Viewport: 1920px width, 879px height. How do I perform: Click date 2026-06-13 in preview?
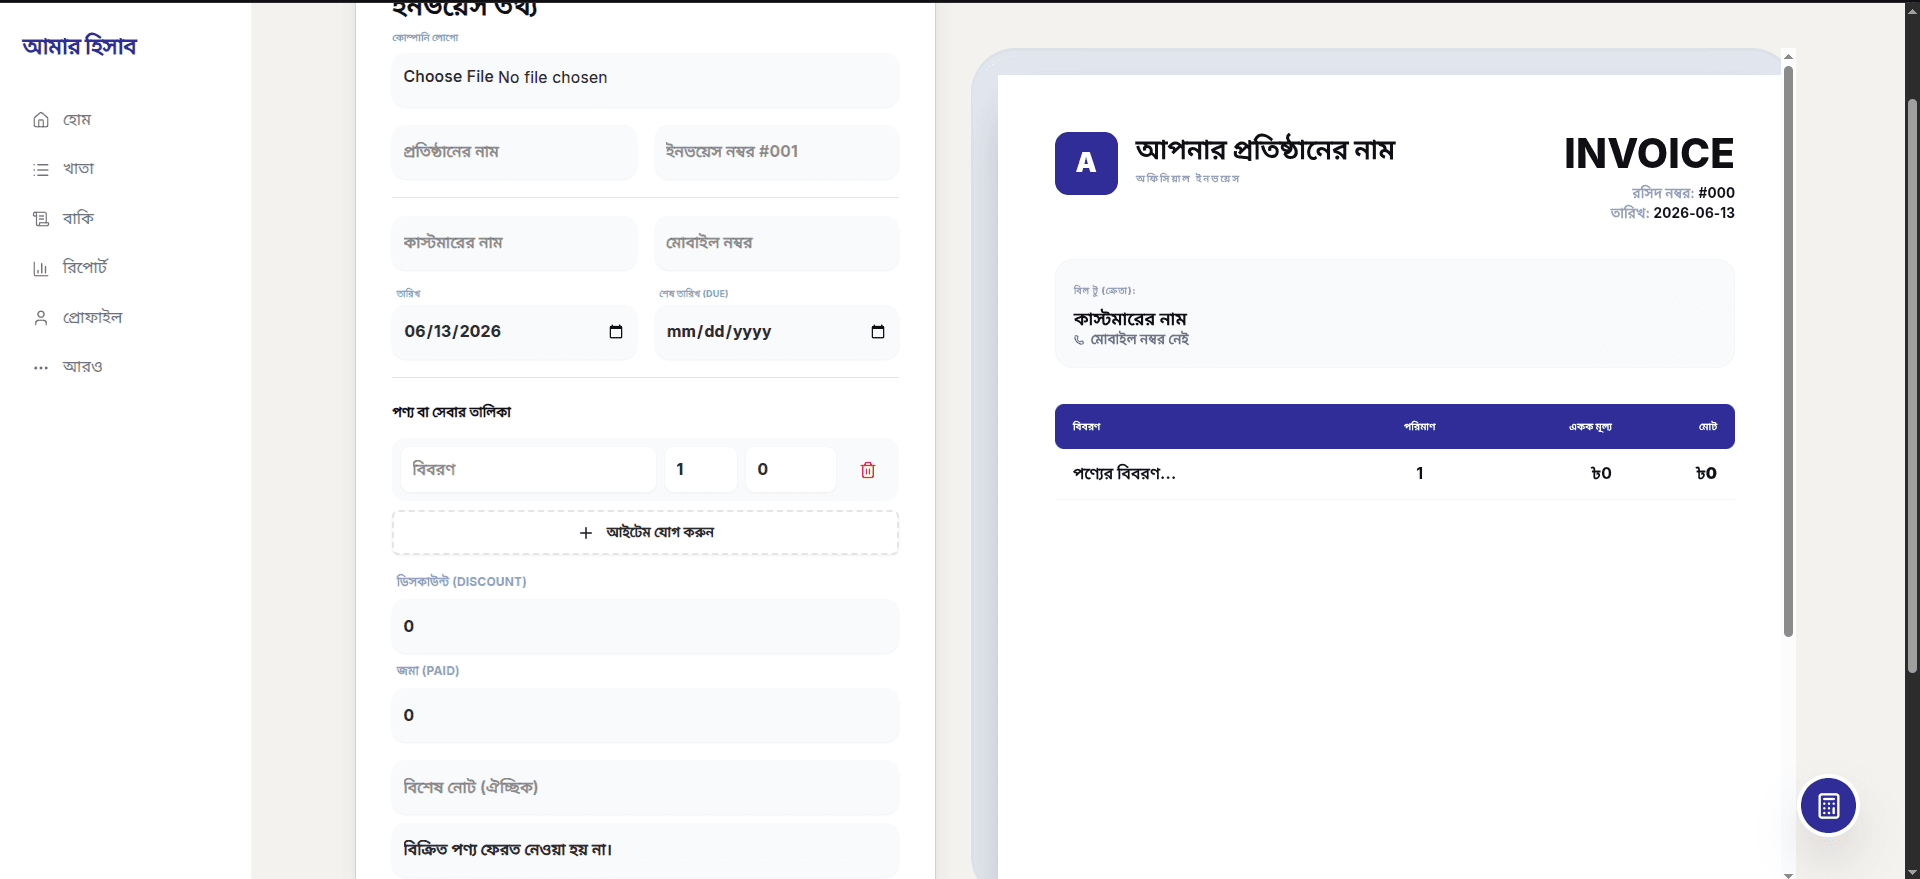click(x=1694, y=213)
